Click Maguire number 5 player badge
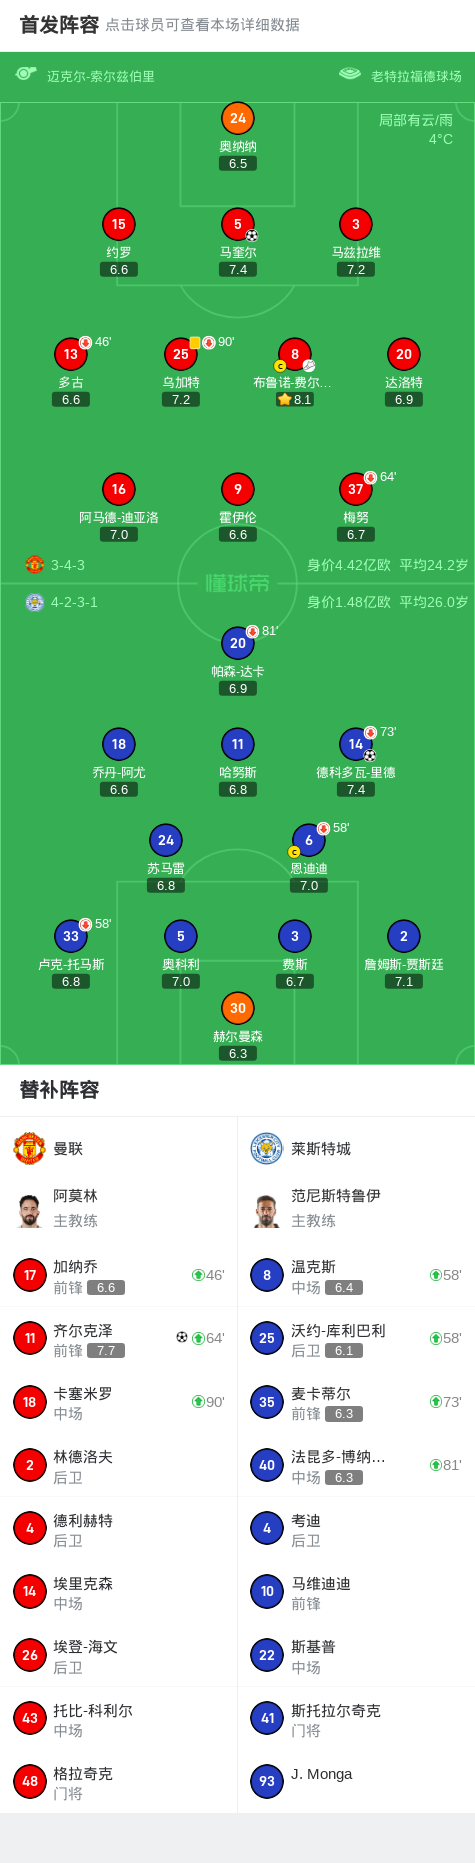This screenshot has height=1863, width=475. 238,224
